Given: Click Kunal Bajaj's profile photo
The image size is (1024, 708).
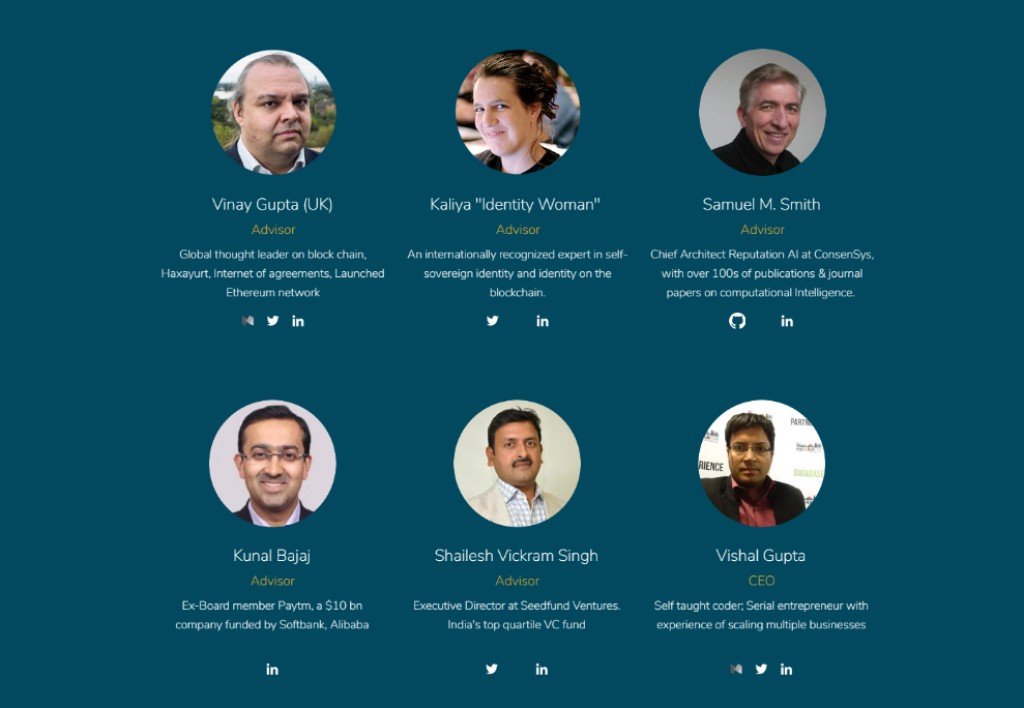Looking at the screenshot, I should (272, 463).
